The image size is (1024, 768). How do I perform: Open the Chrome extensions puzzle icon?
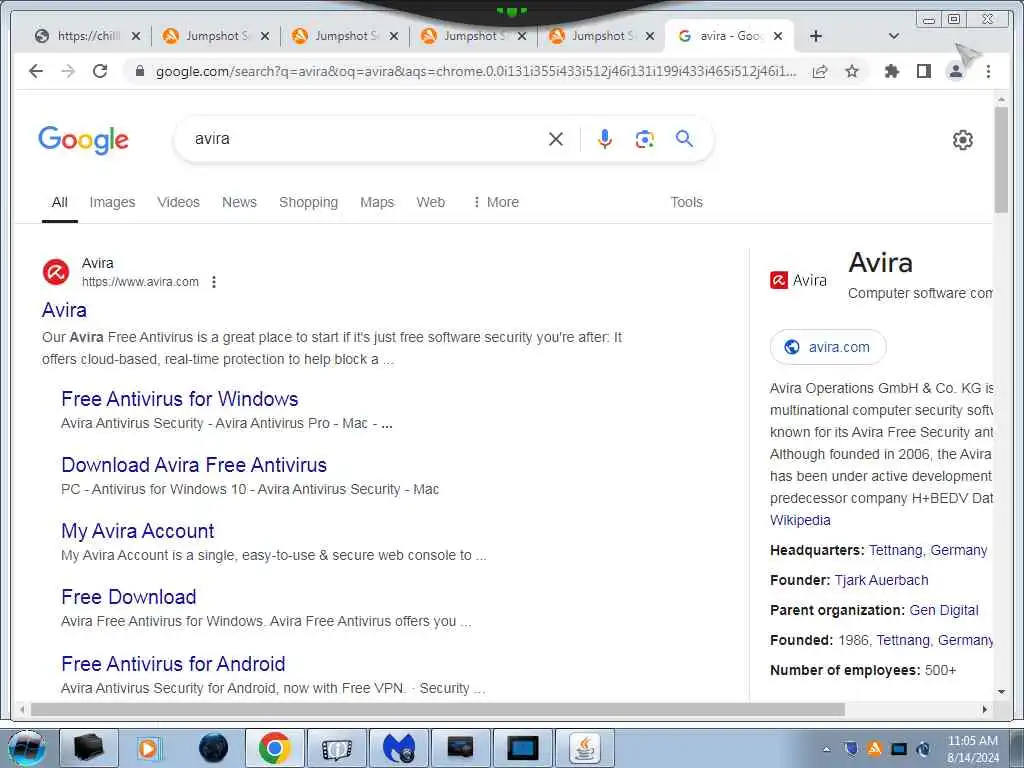click(x=891, y=71)
